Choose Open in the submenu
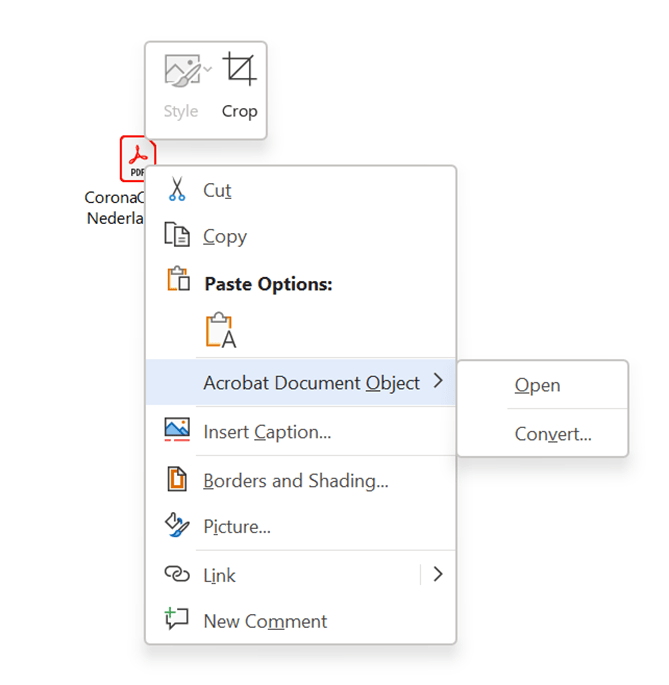 (537, 385)
